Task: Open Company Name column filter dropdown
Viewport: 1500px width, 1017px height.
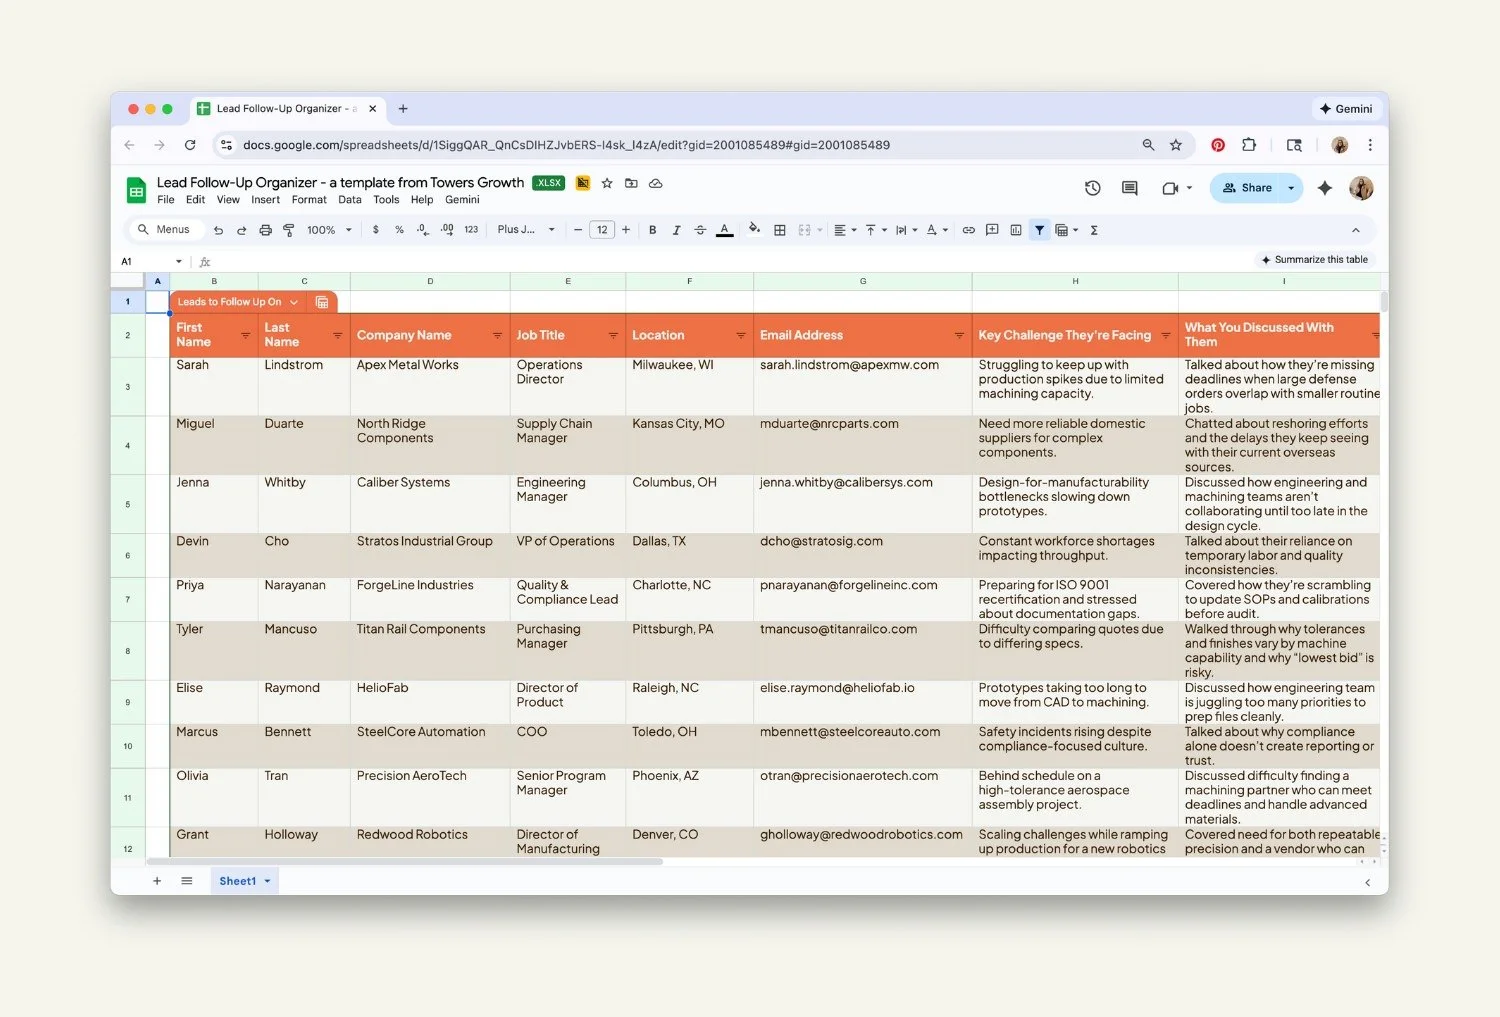Action: click(497, 336)
